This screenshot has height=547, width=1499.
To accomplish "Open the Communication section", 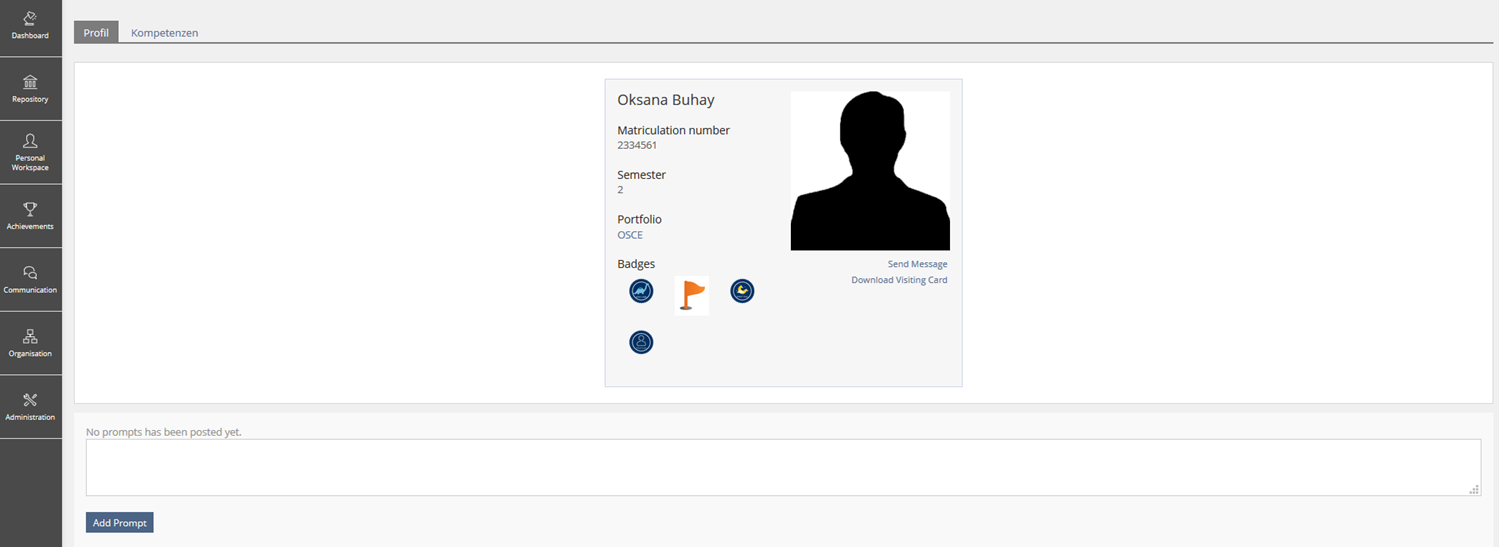I will (x=30, y=280).
